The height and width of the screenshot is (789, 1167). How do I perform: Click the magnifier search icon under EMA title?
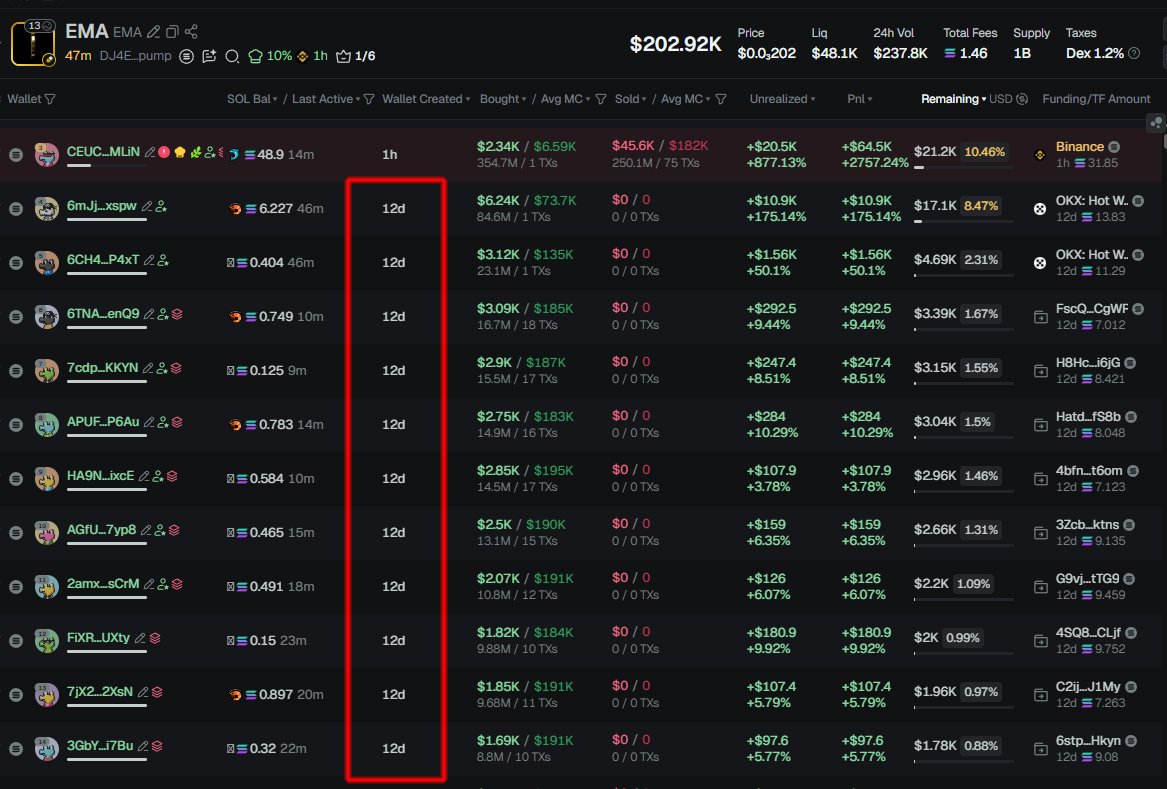[x=232, y=57]
